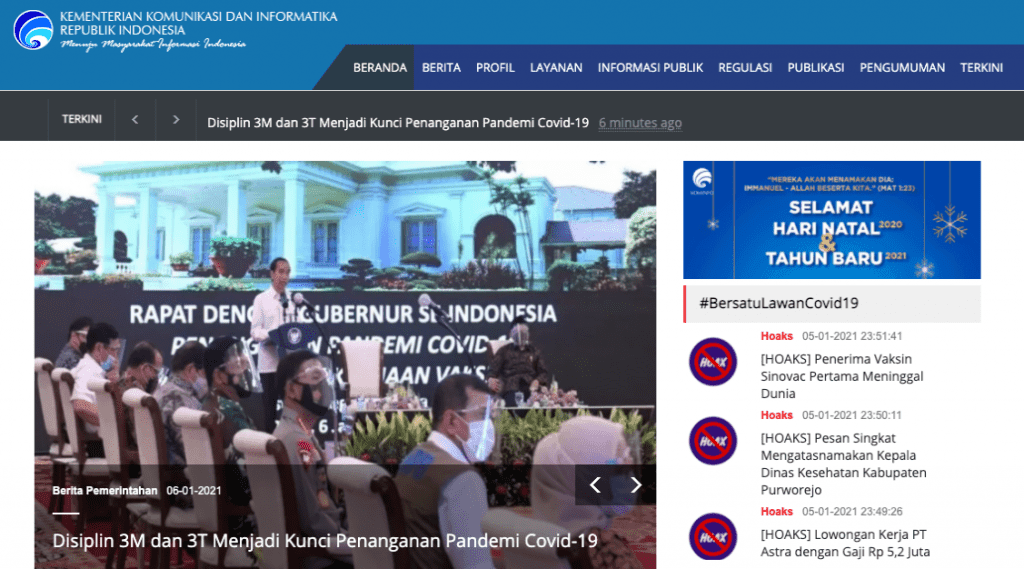This screenshot has width=1024, height=569.
Task: Select Regulasi in the navigation bar
Action: (745, 68)
